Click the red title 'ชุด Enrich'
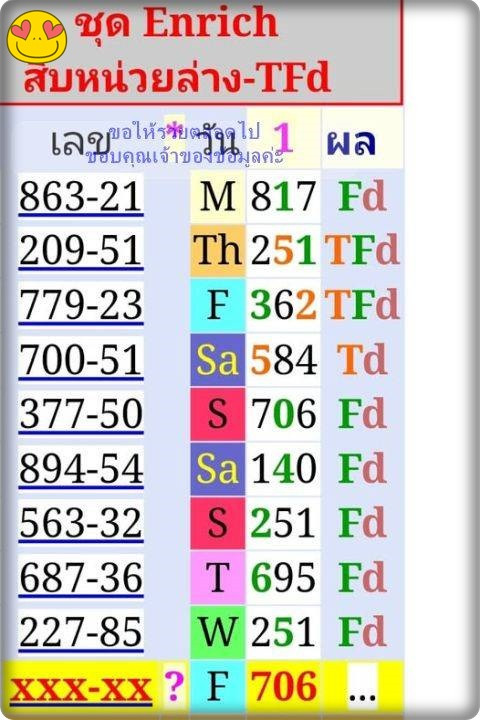Image resolution: width=480 pixels, height=720 pixels. pos(177,23)
